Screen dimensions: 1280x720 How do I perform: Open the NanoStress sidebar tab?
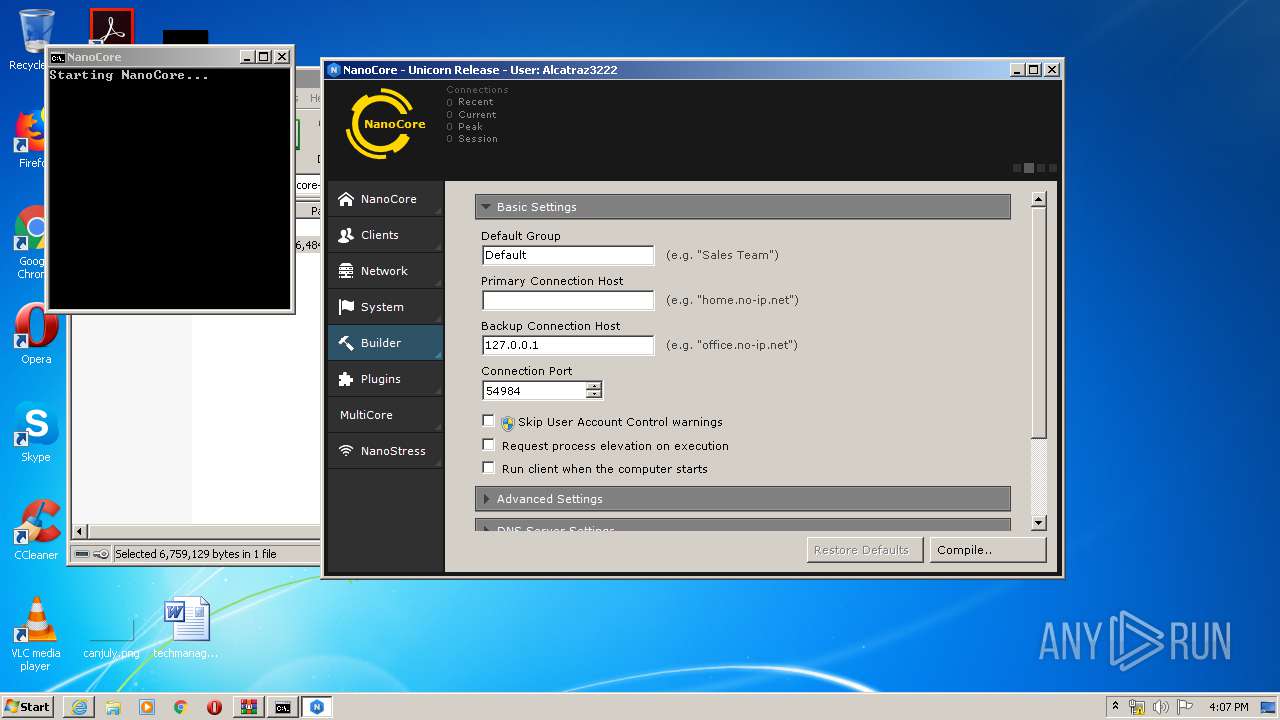coord(385,451)
